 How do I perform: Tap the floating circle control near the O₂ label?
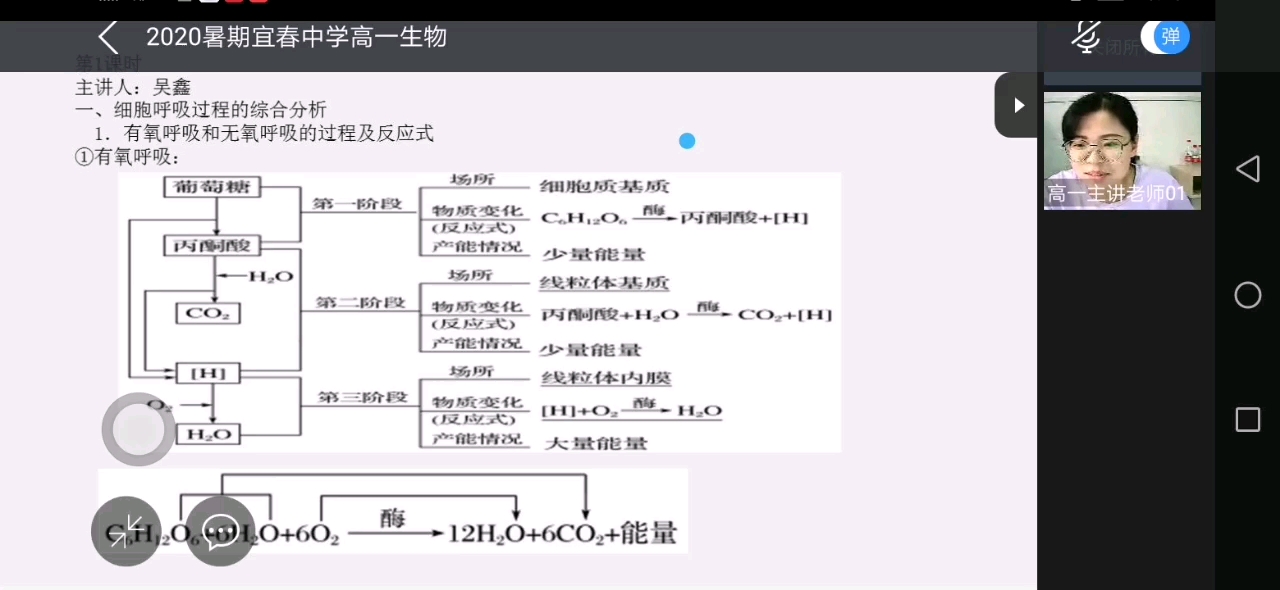(138, 428)
